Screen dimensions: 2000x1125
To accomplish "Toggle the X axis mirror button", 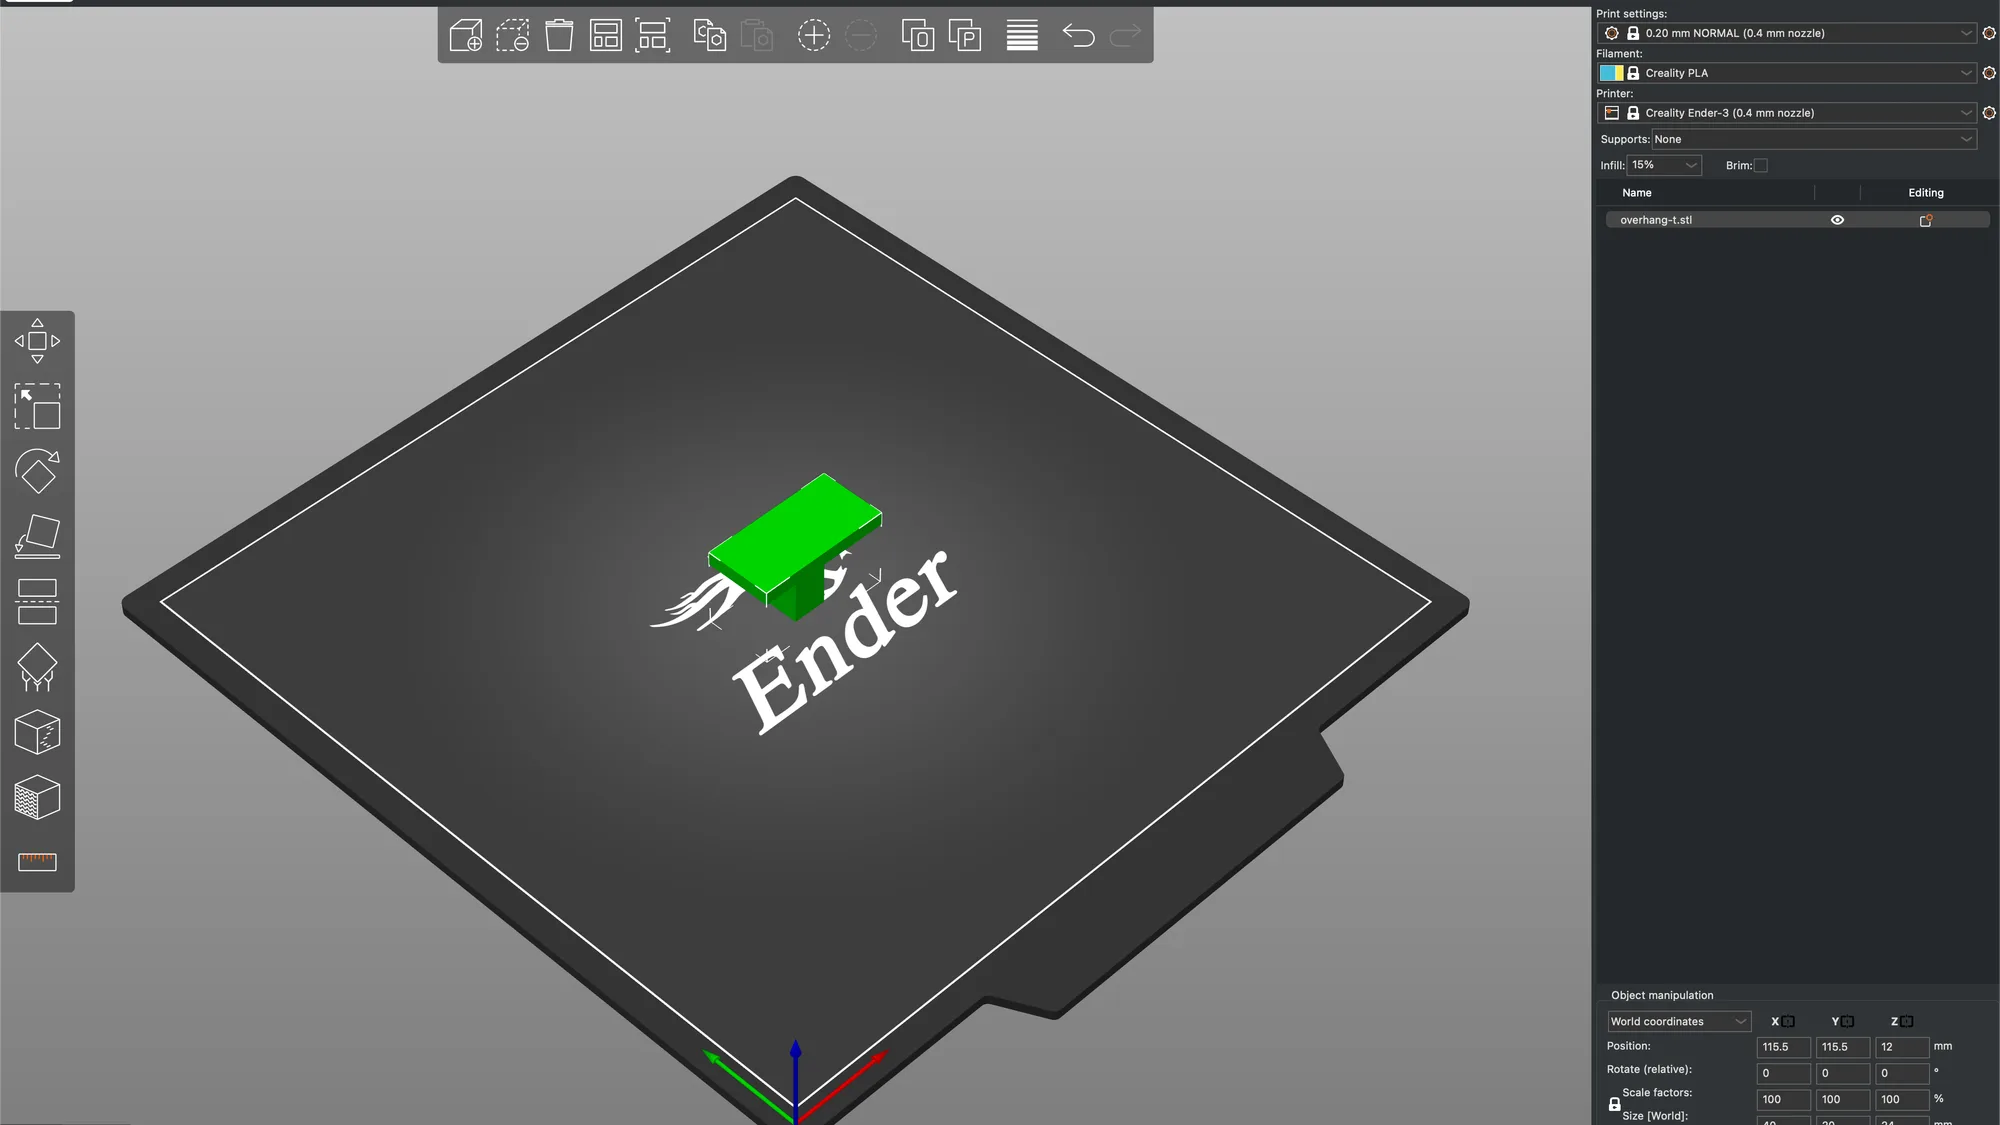I will [1788, 1022].
